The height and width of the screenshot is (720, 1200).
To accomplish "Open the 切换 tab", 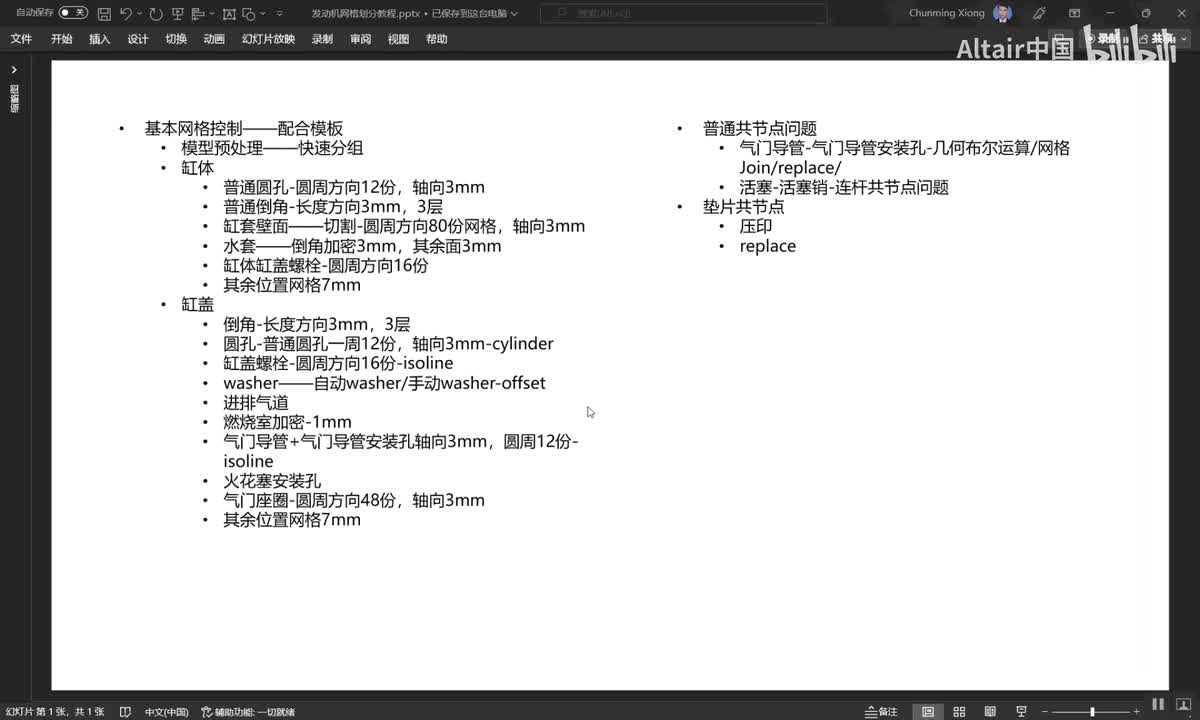I will coord(176,39).
